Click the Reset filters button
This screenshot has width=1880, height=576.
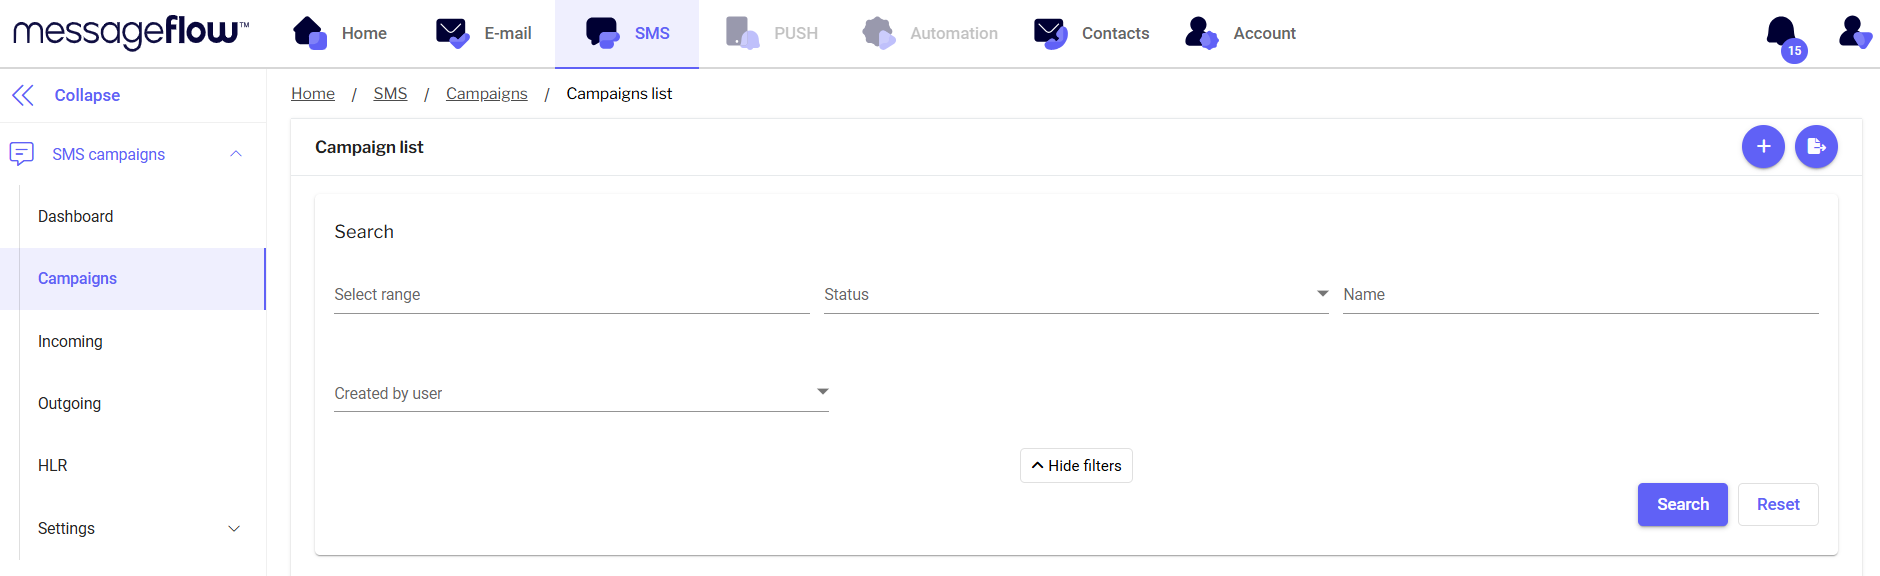tap(1777, 505)
